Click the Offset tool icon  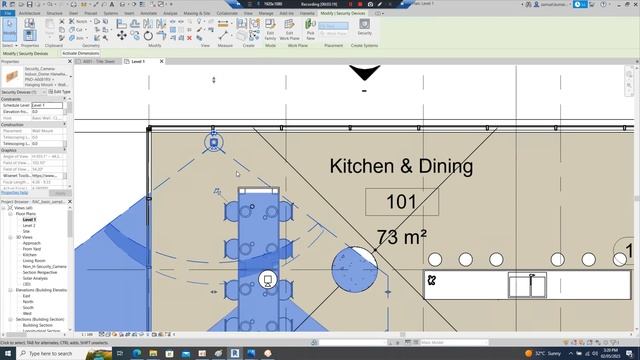coord(135,24)
